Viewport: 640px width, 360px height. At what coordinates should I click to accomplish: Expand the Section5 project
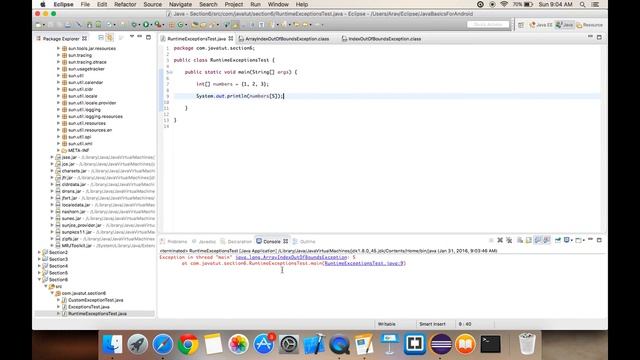(x=39, y=273)
